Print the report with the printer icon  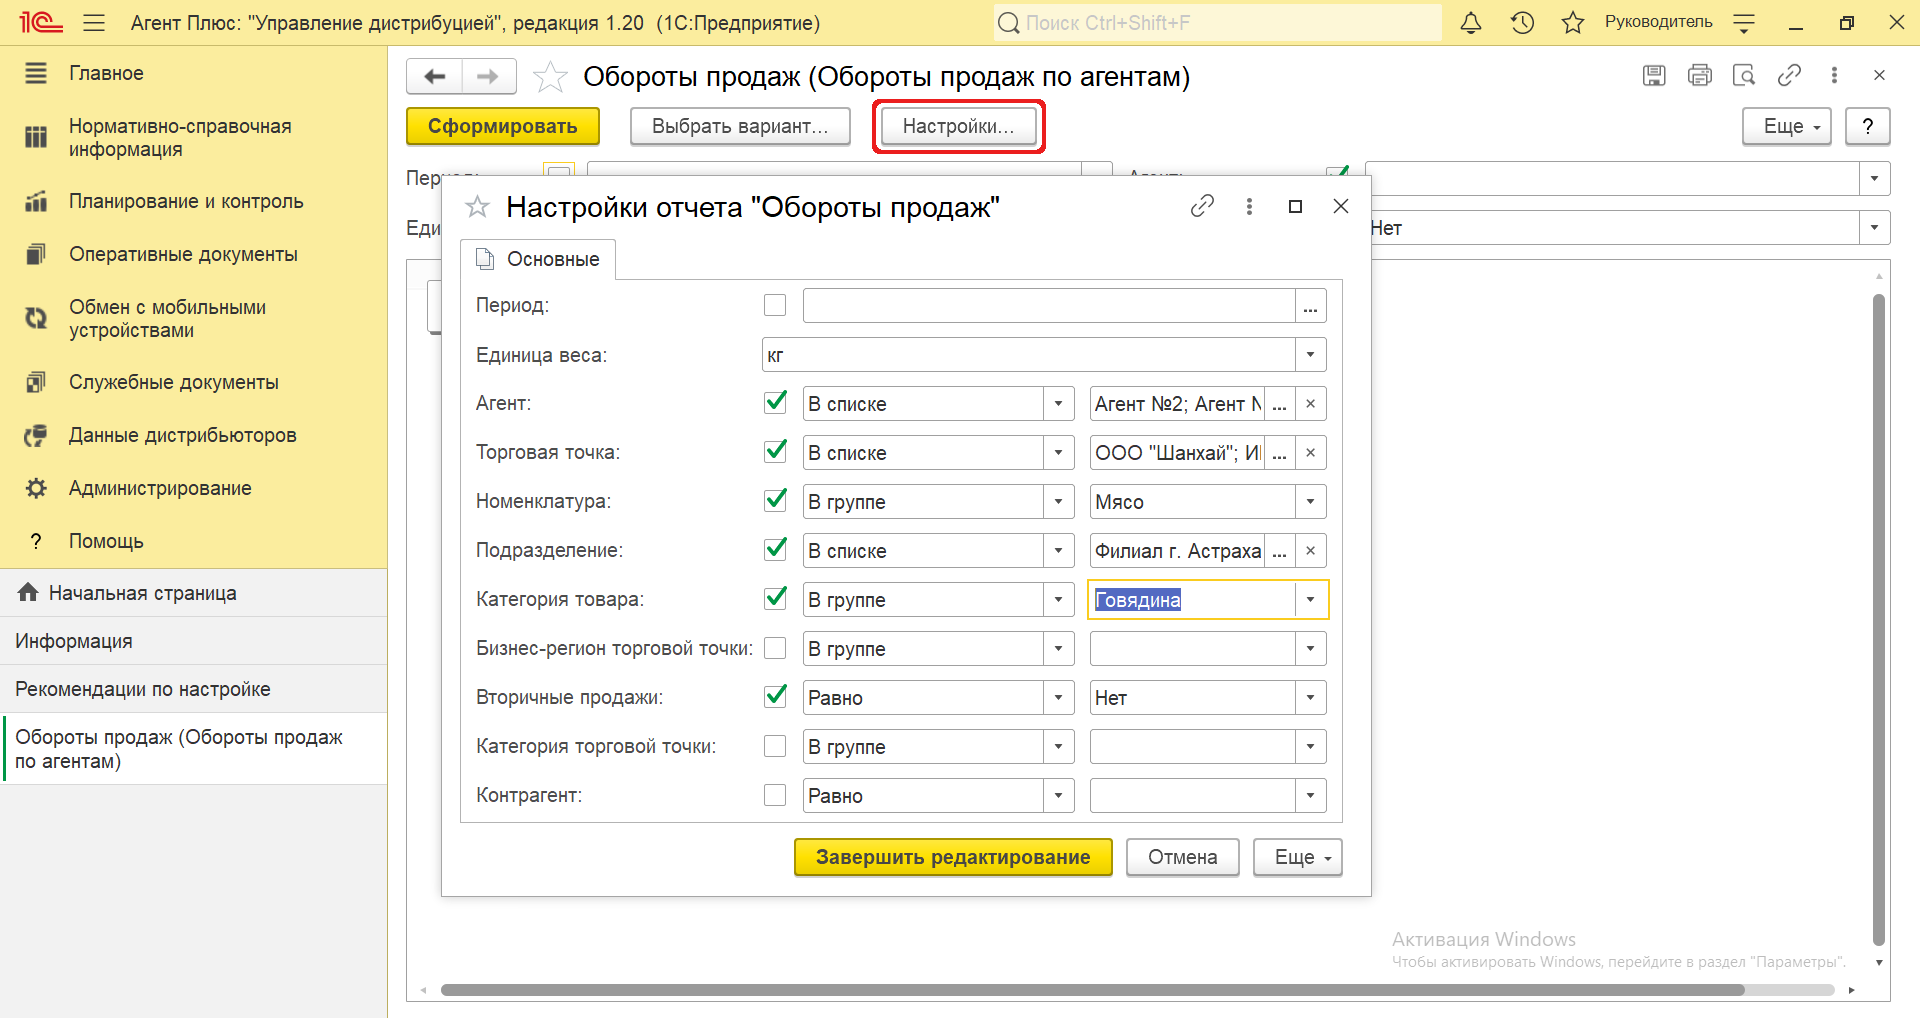pos(1699,75)
